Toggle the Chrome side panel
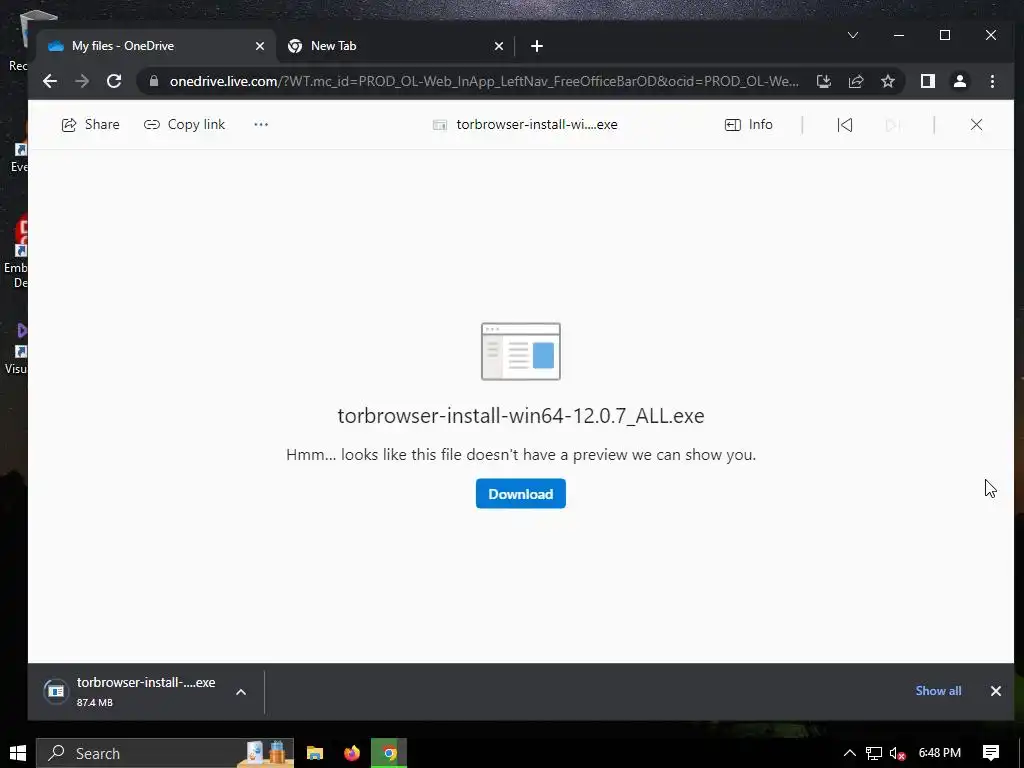The image size is (1024, 768). coord(927,81)
